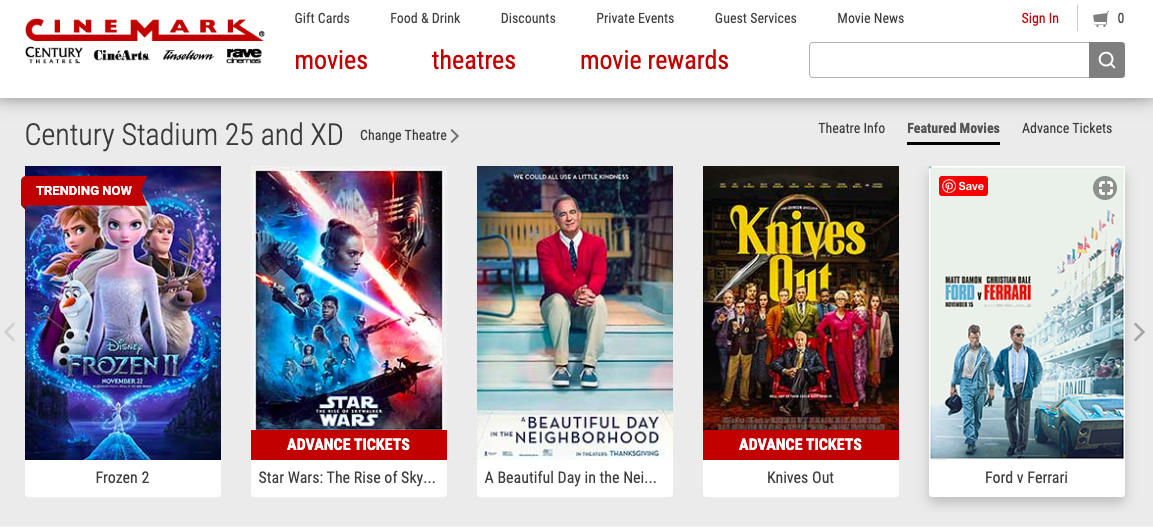Click the previous carousel arrow
Image resolution: width=1153 pixels, height=528 pixels.
pyautogui.click(x=10, y=332)
